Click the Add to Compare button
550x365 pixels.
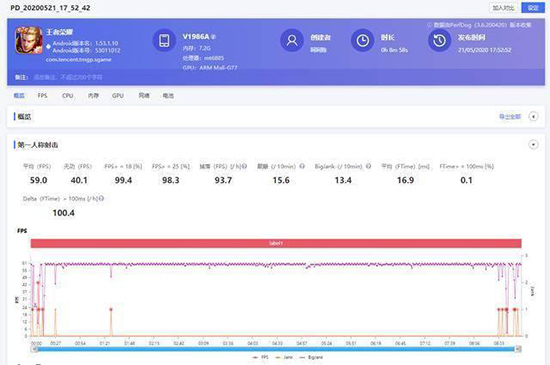tap(503, 8)
